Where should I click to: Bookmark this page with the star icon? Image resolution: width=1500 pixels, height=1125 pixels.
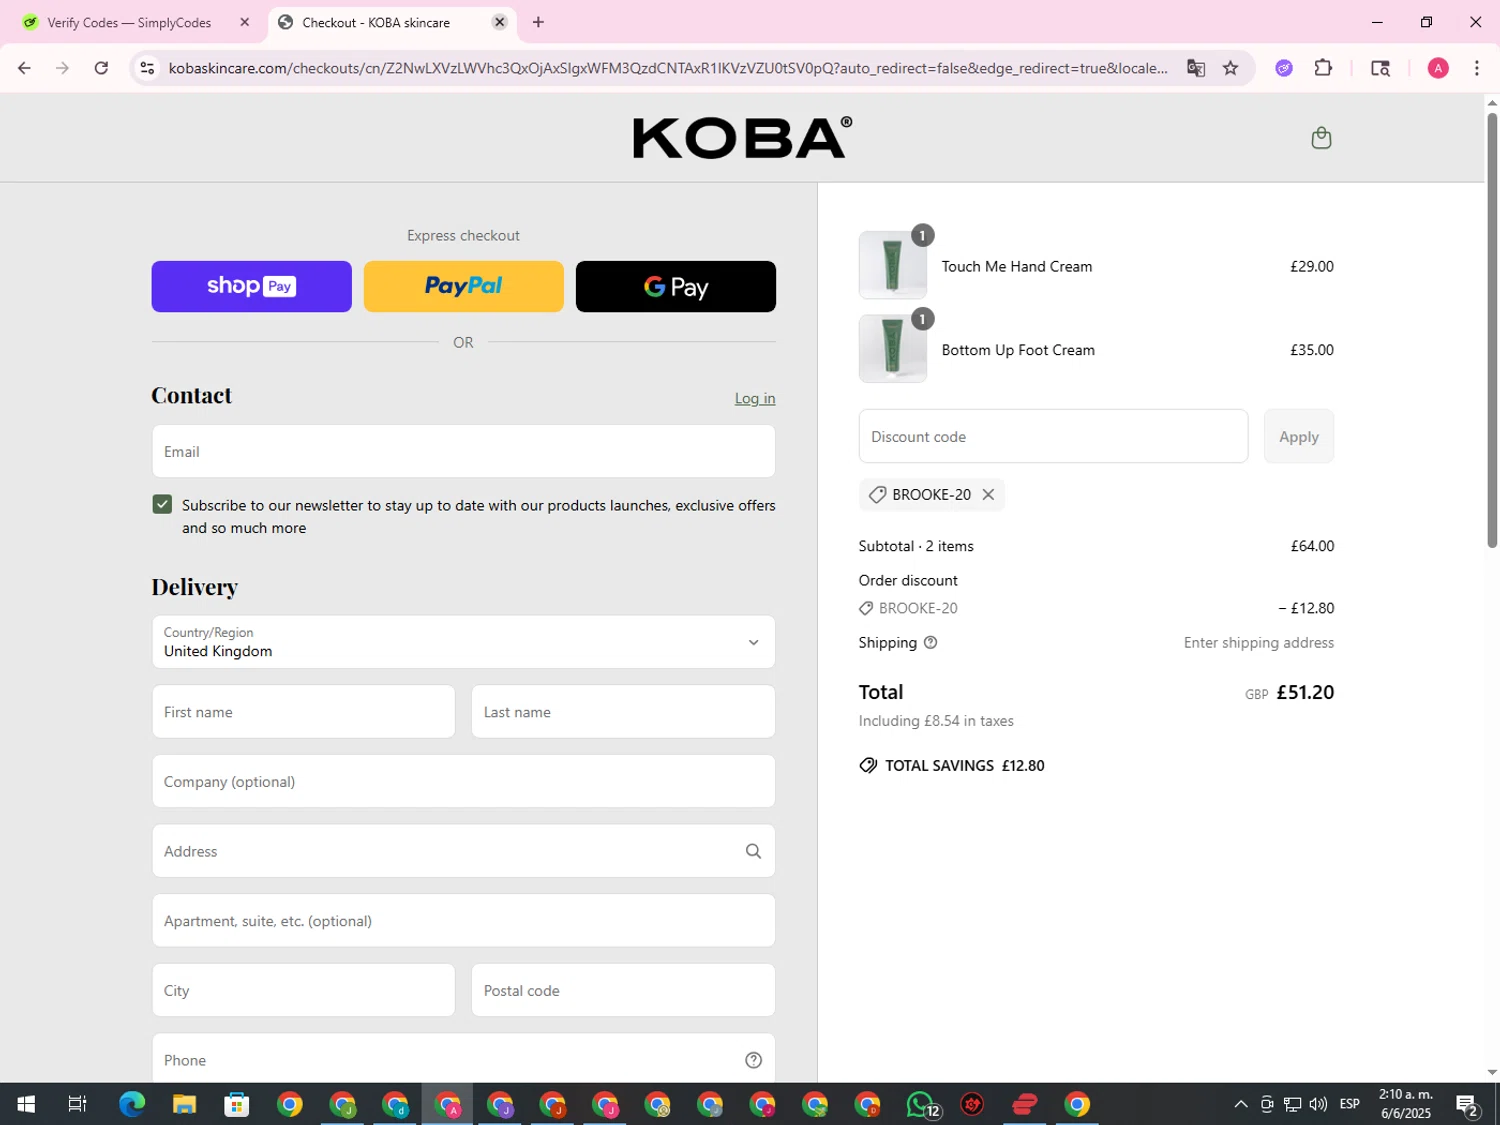point(1231,68)
